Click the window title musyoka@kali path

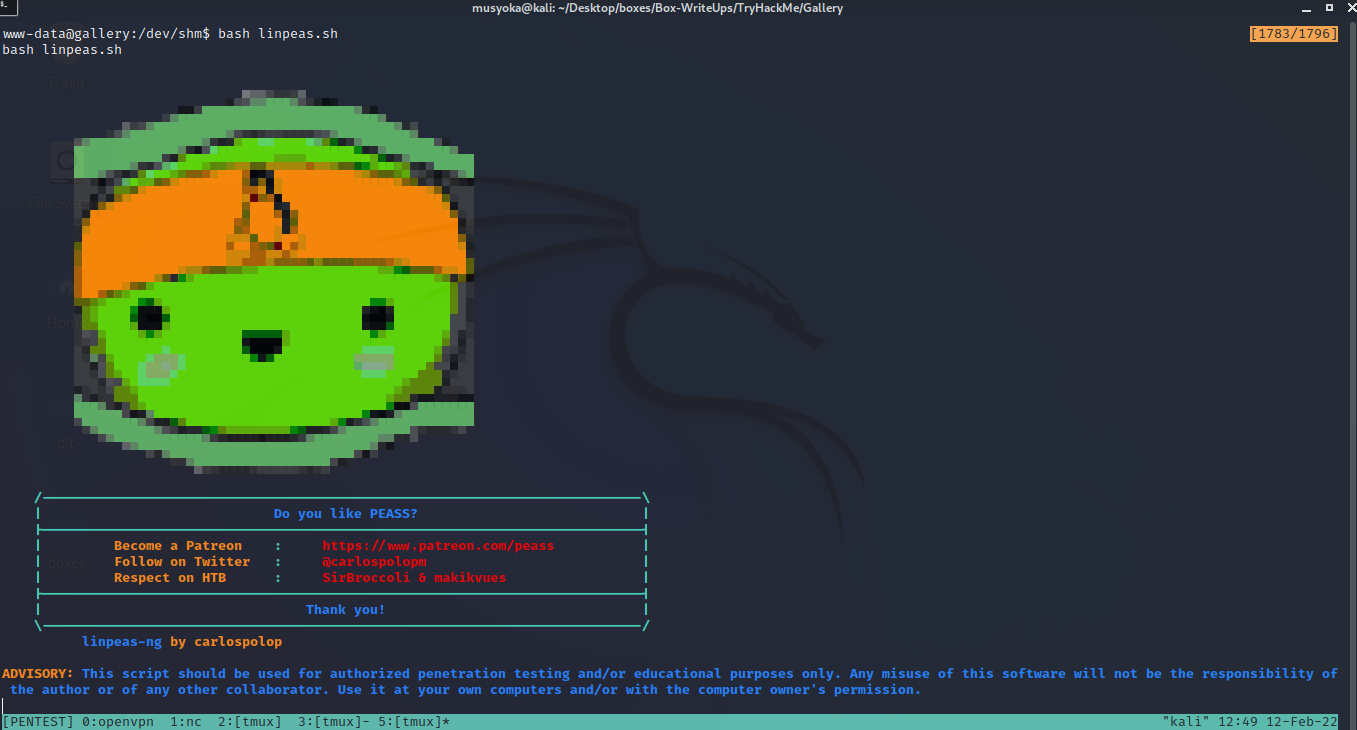[657, 8]
